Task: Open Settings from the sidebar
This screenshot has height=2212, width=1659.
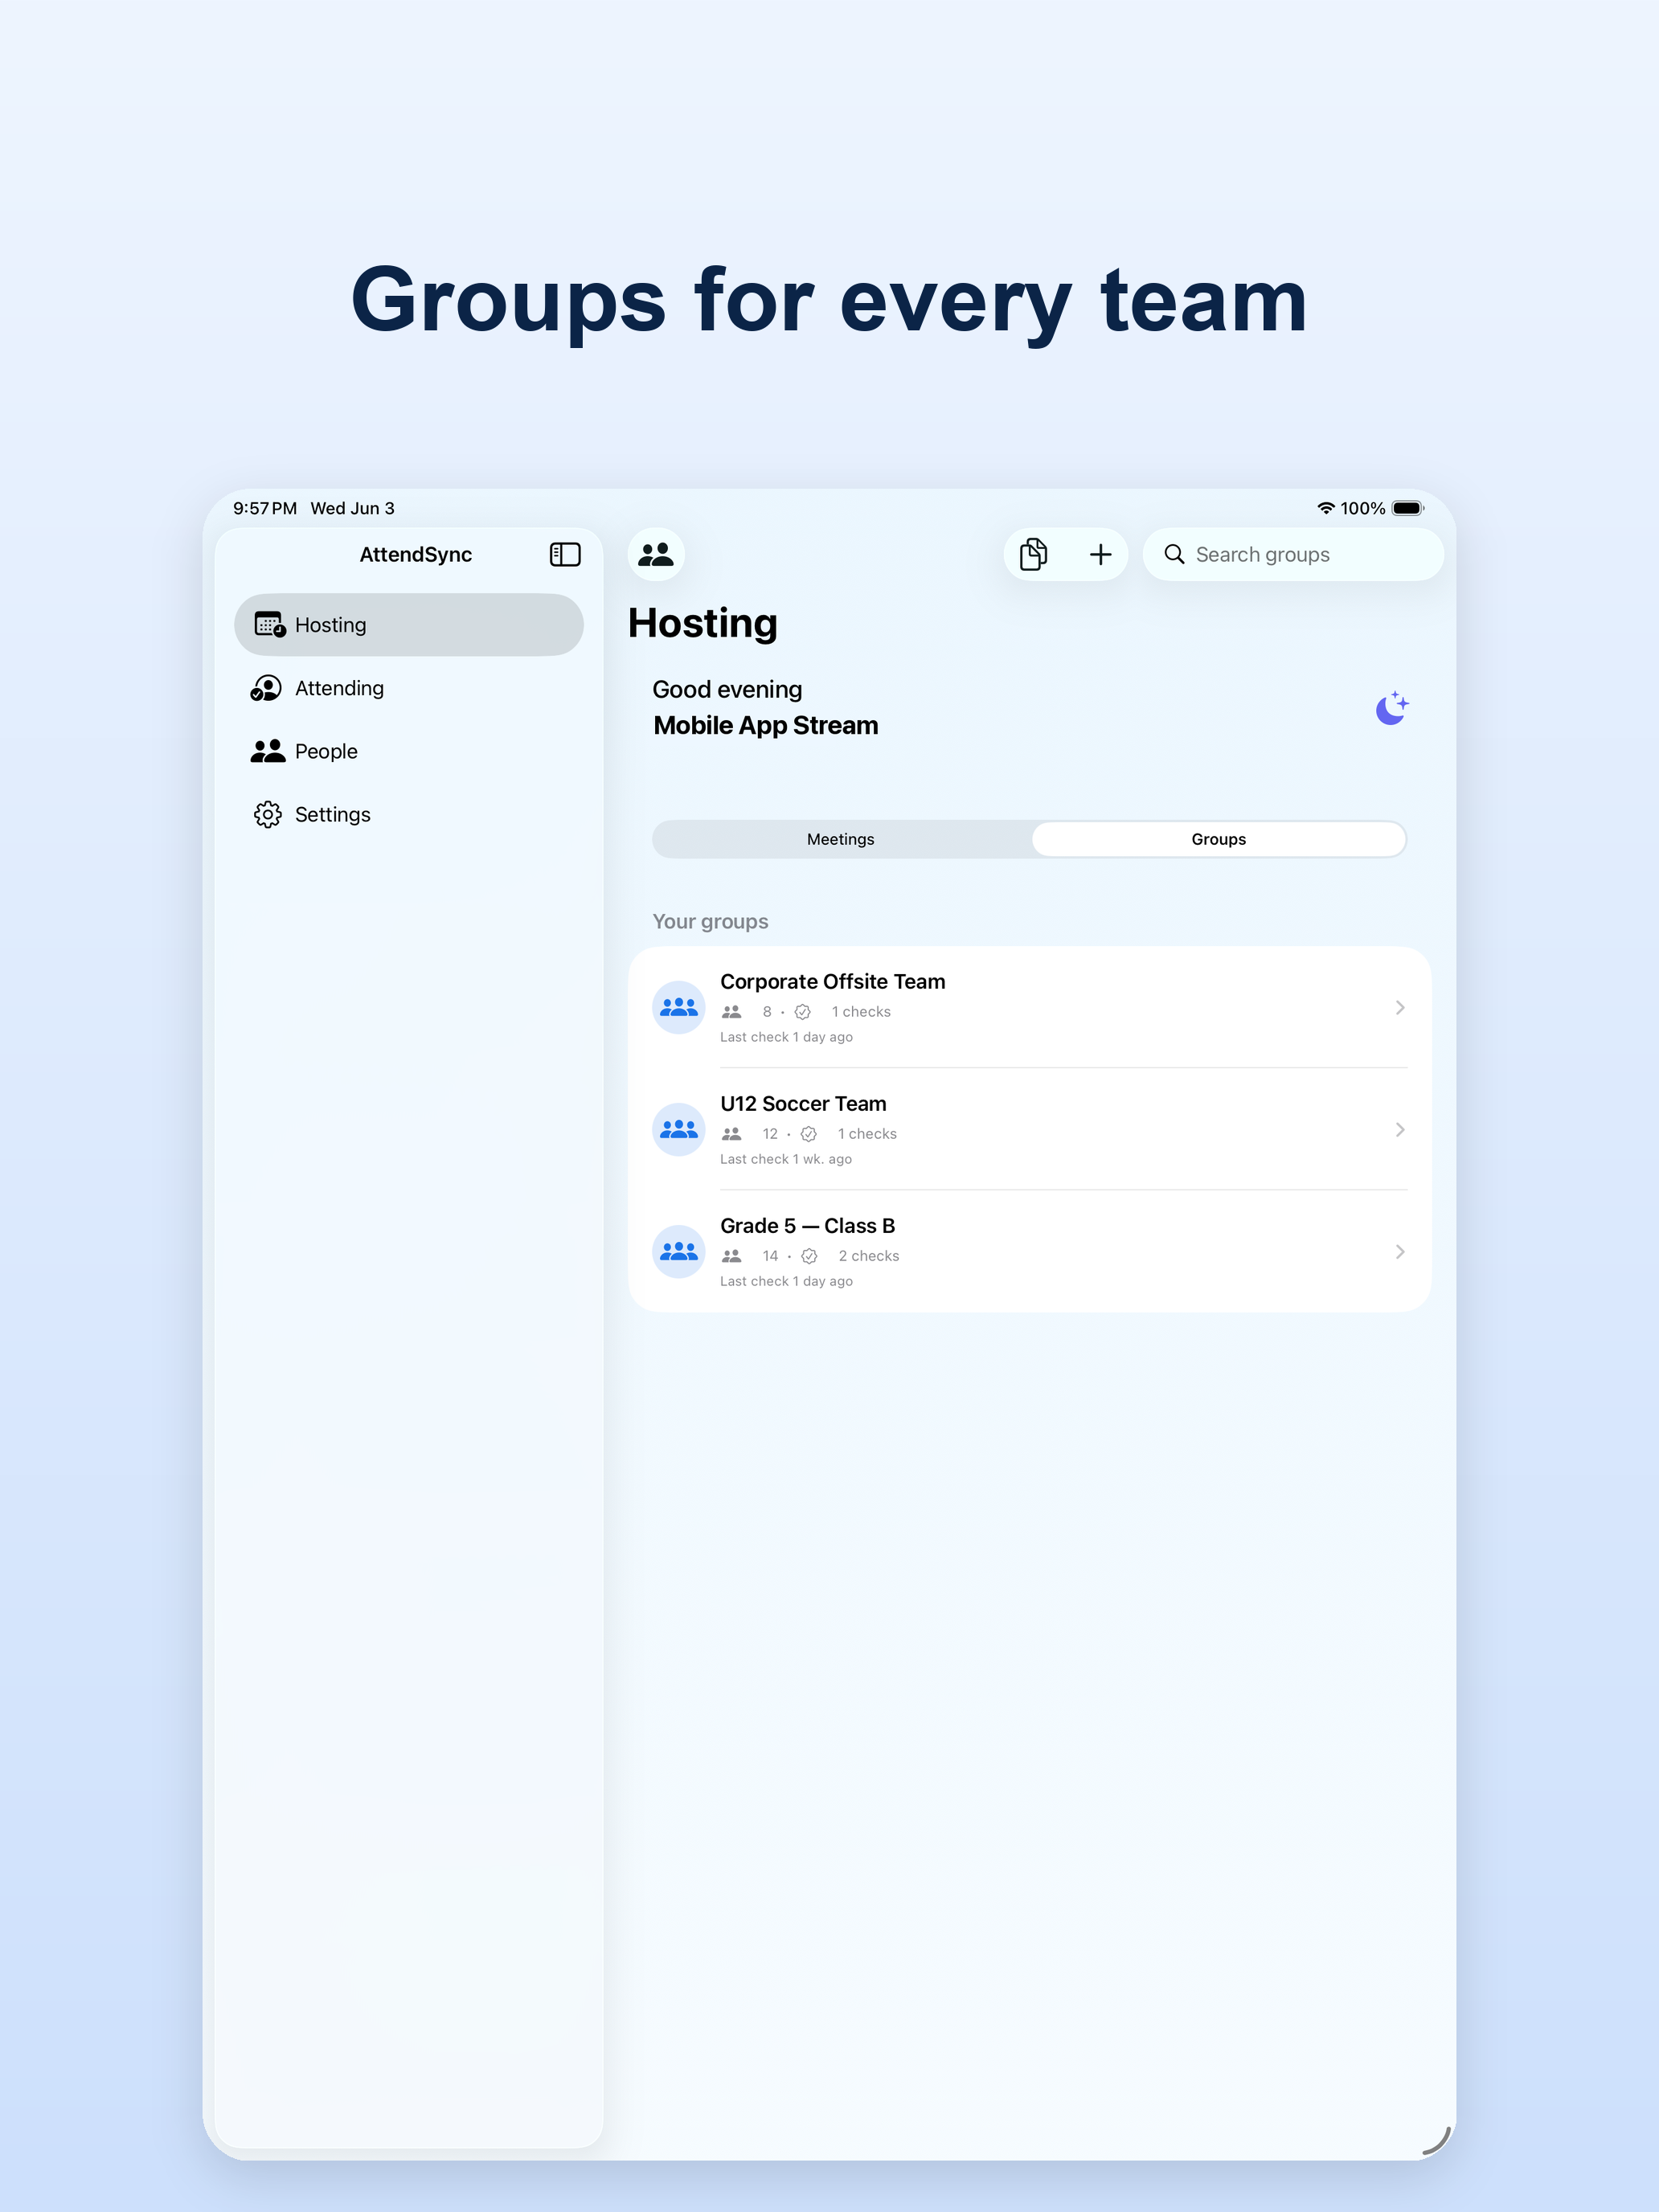Action: coord(409,814)
